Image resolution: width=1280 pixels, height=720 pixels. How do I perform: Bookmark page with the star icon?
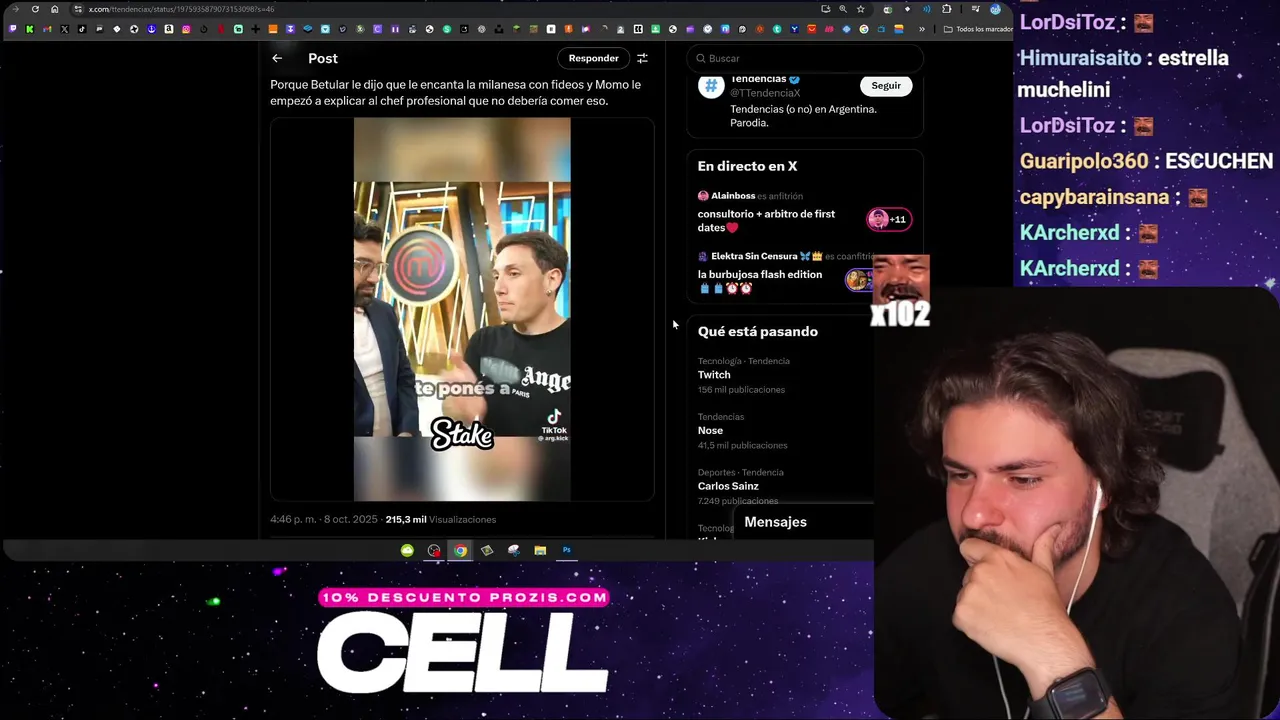click(x=860, y=9)
